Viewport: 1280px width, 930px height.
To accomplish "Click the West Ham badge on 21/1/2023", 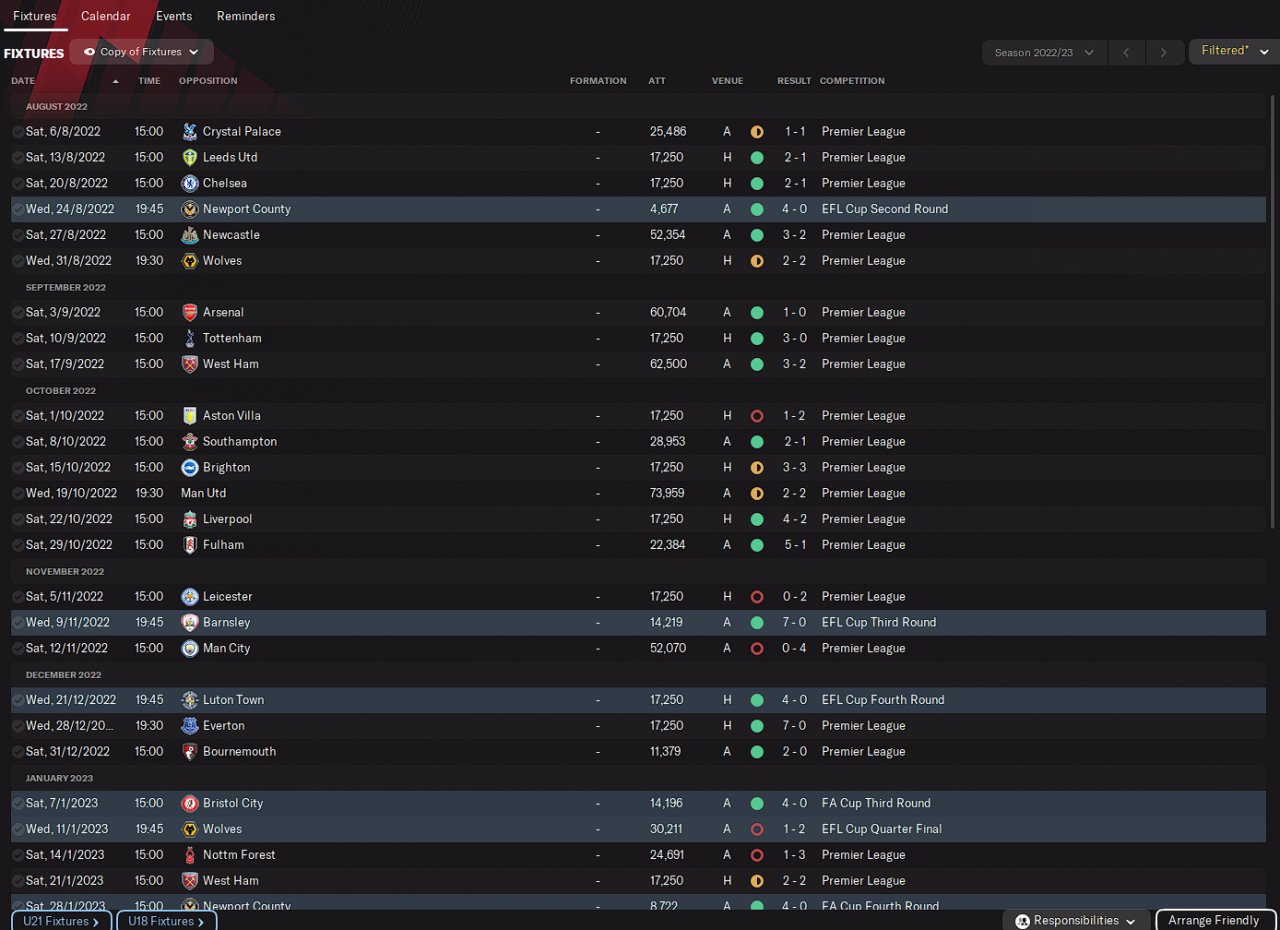I will 190,881.
